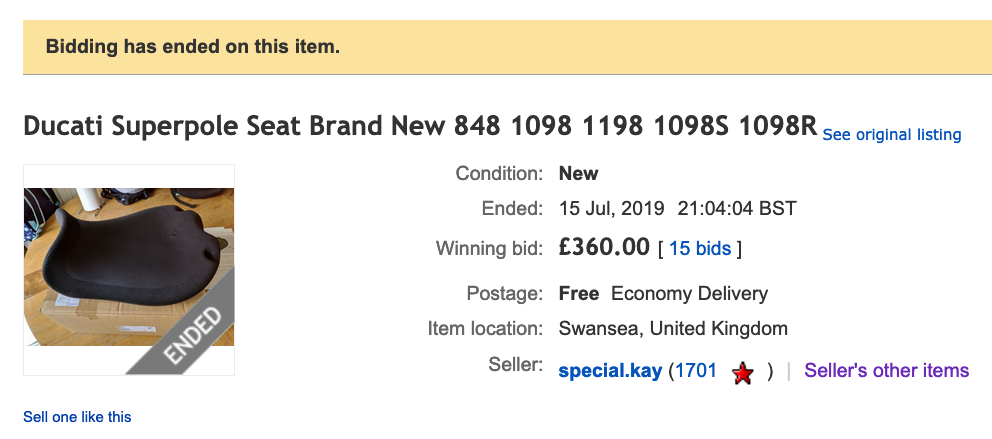
Task: Click the Item location label
Action: pyautogui.click(x=484, y=328)
